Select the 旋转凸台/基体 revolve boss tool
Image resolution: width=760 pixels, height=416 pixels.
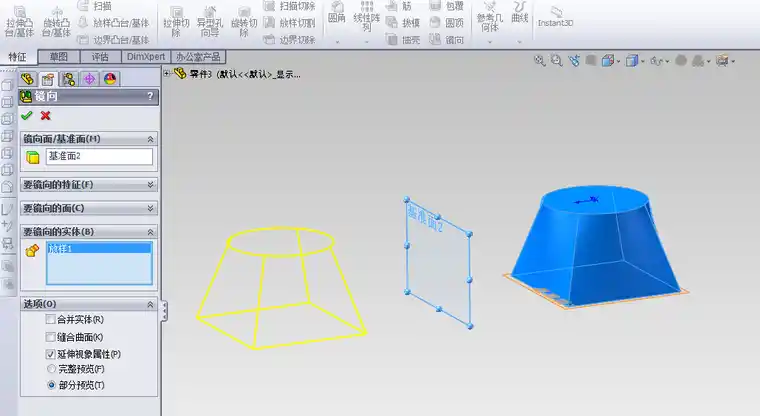[x=56, y=22]
